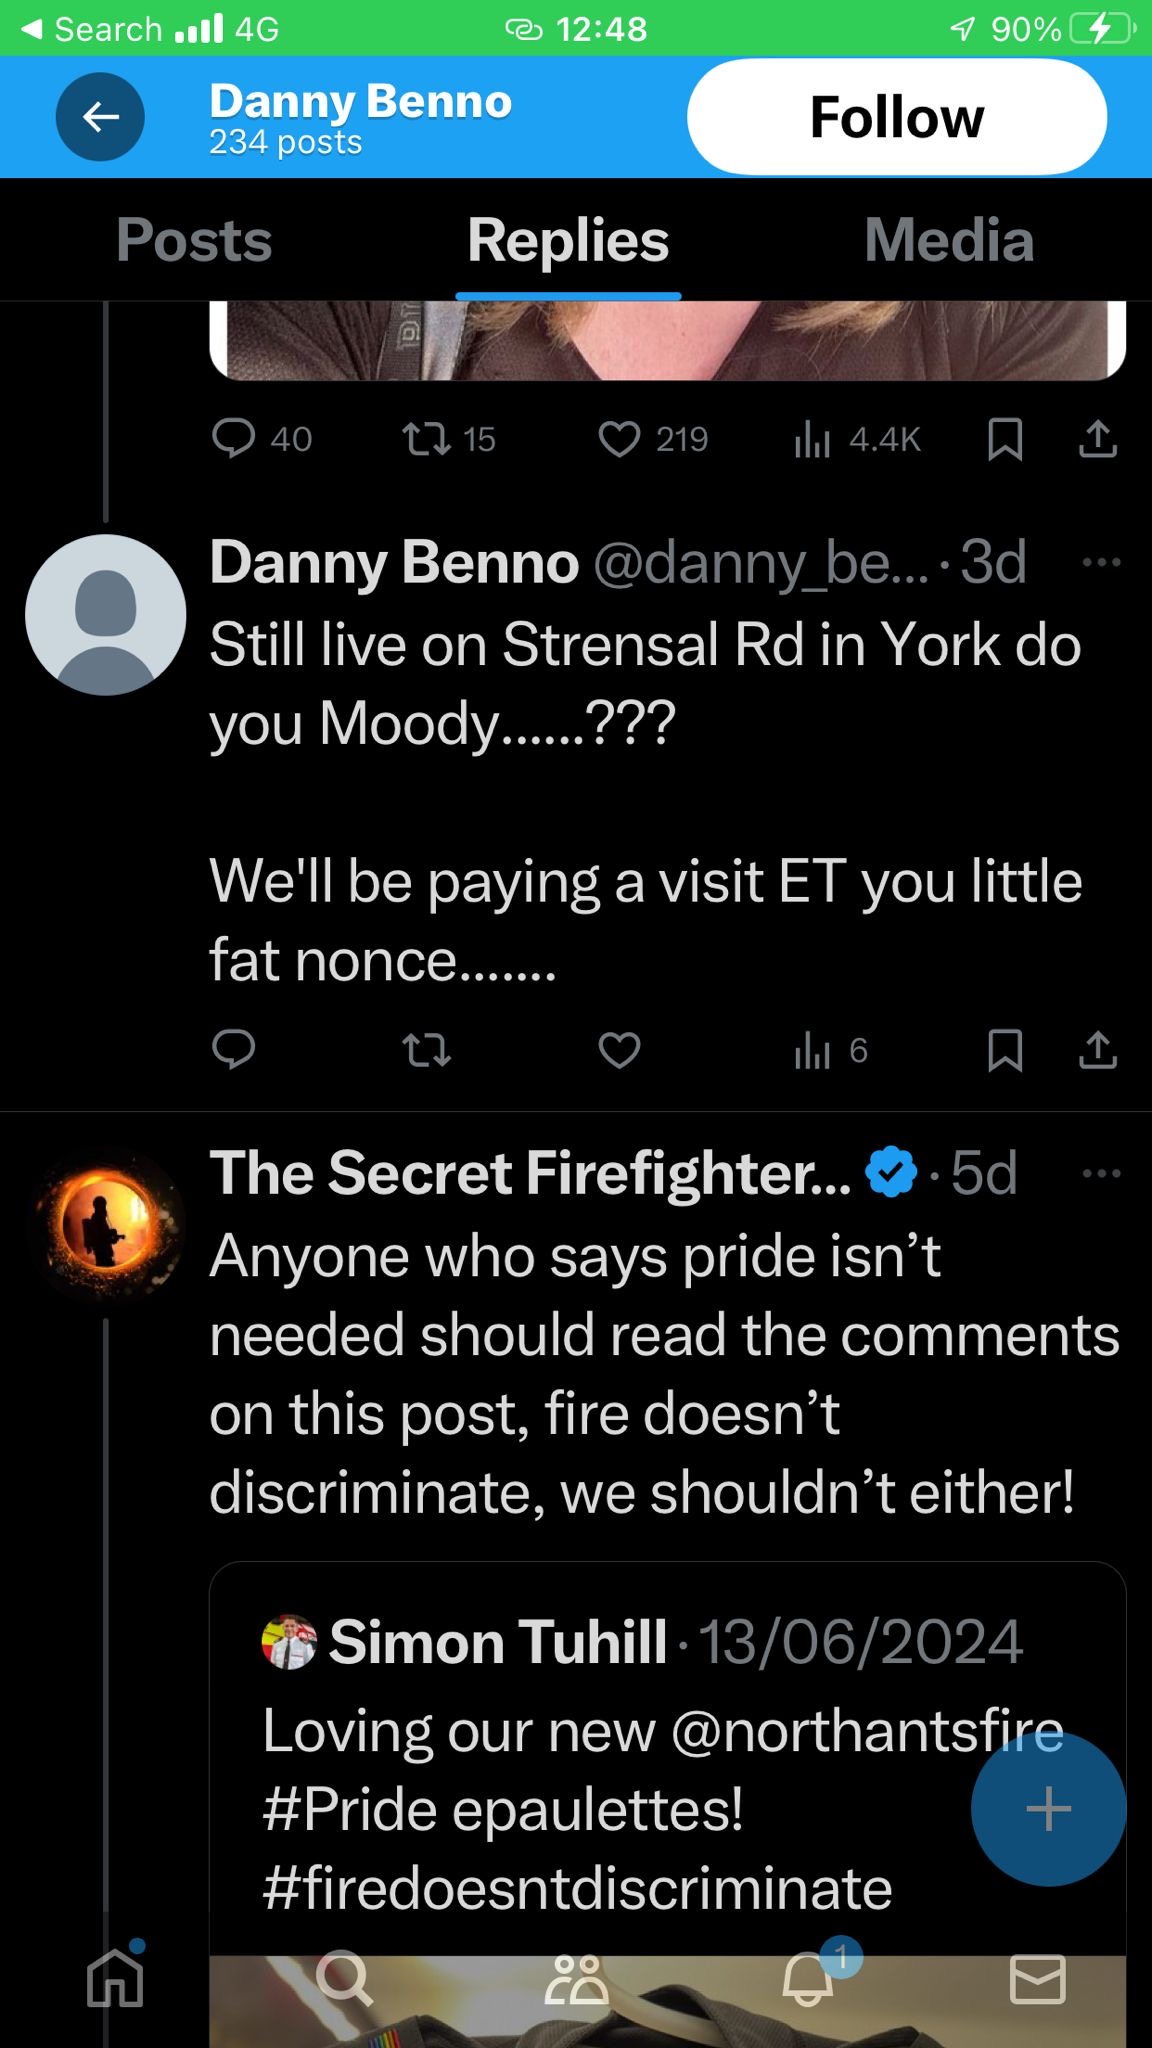Switch to the Posts tab
Image resolution: width=1152 pixels, height=2048 pixels.
tap(194, 241)
